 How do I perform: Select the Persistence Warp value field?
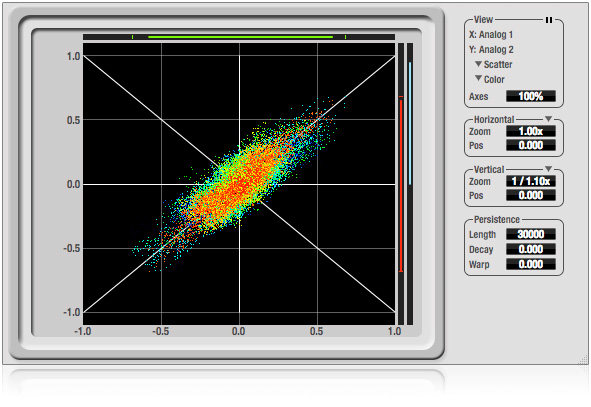tap(531, 264)
